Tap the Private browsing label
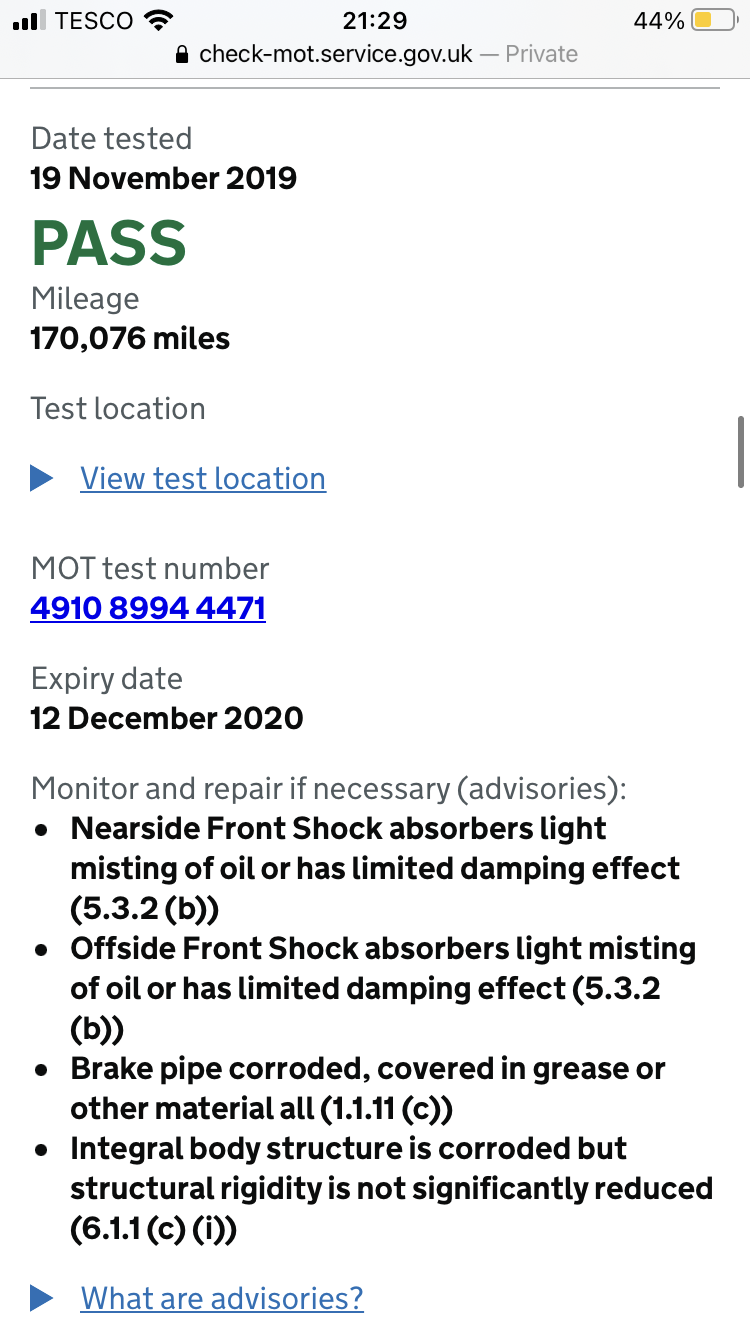This screenshot has height=1334, width=750. (541, 54)
